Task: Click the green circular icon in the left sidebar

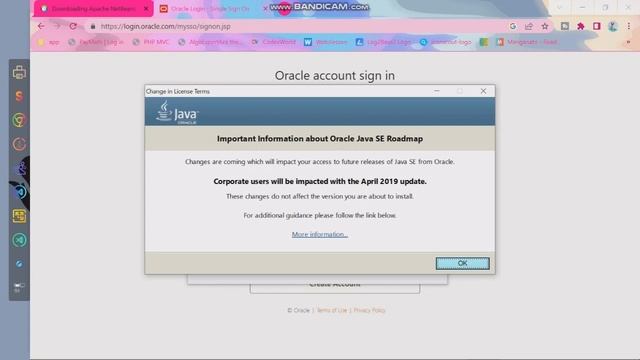Action: pyautogui.click(x=19, y=240)
